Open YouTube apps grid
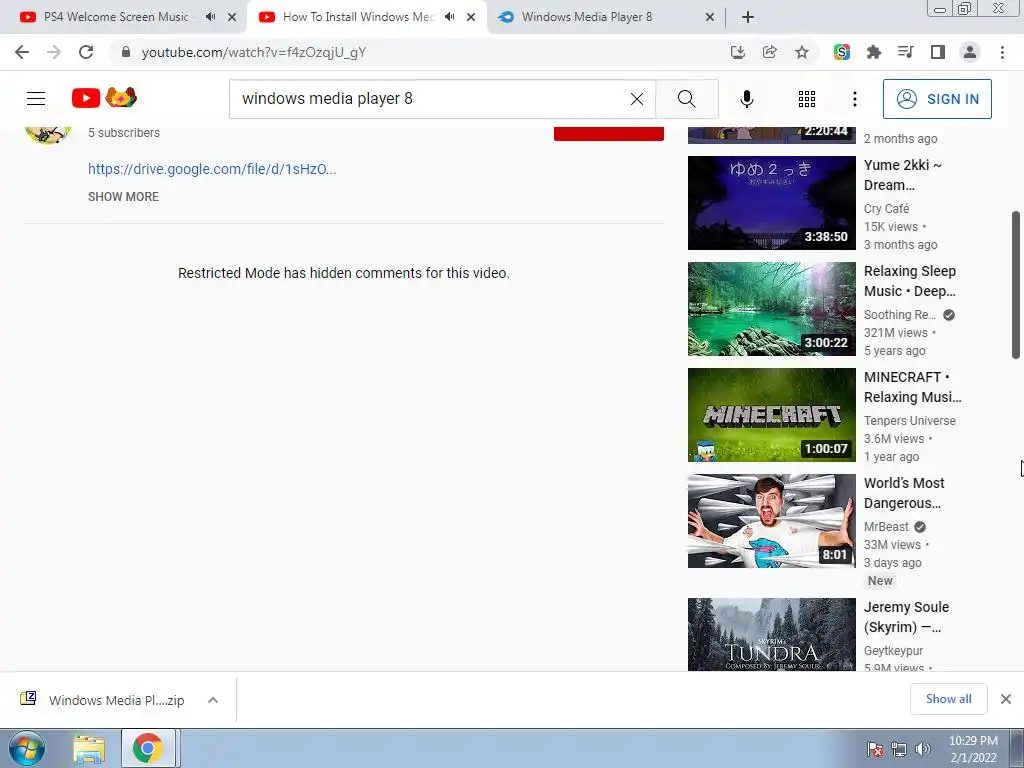Screen dimensions: 1024x768 click(x=807, y=99)
